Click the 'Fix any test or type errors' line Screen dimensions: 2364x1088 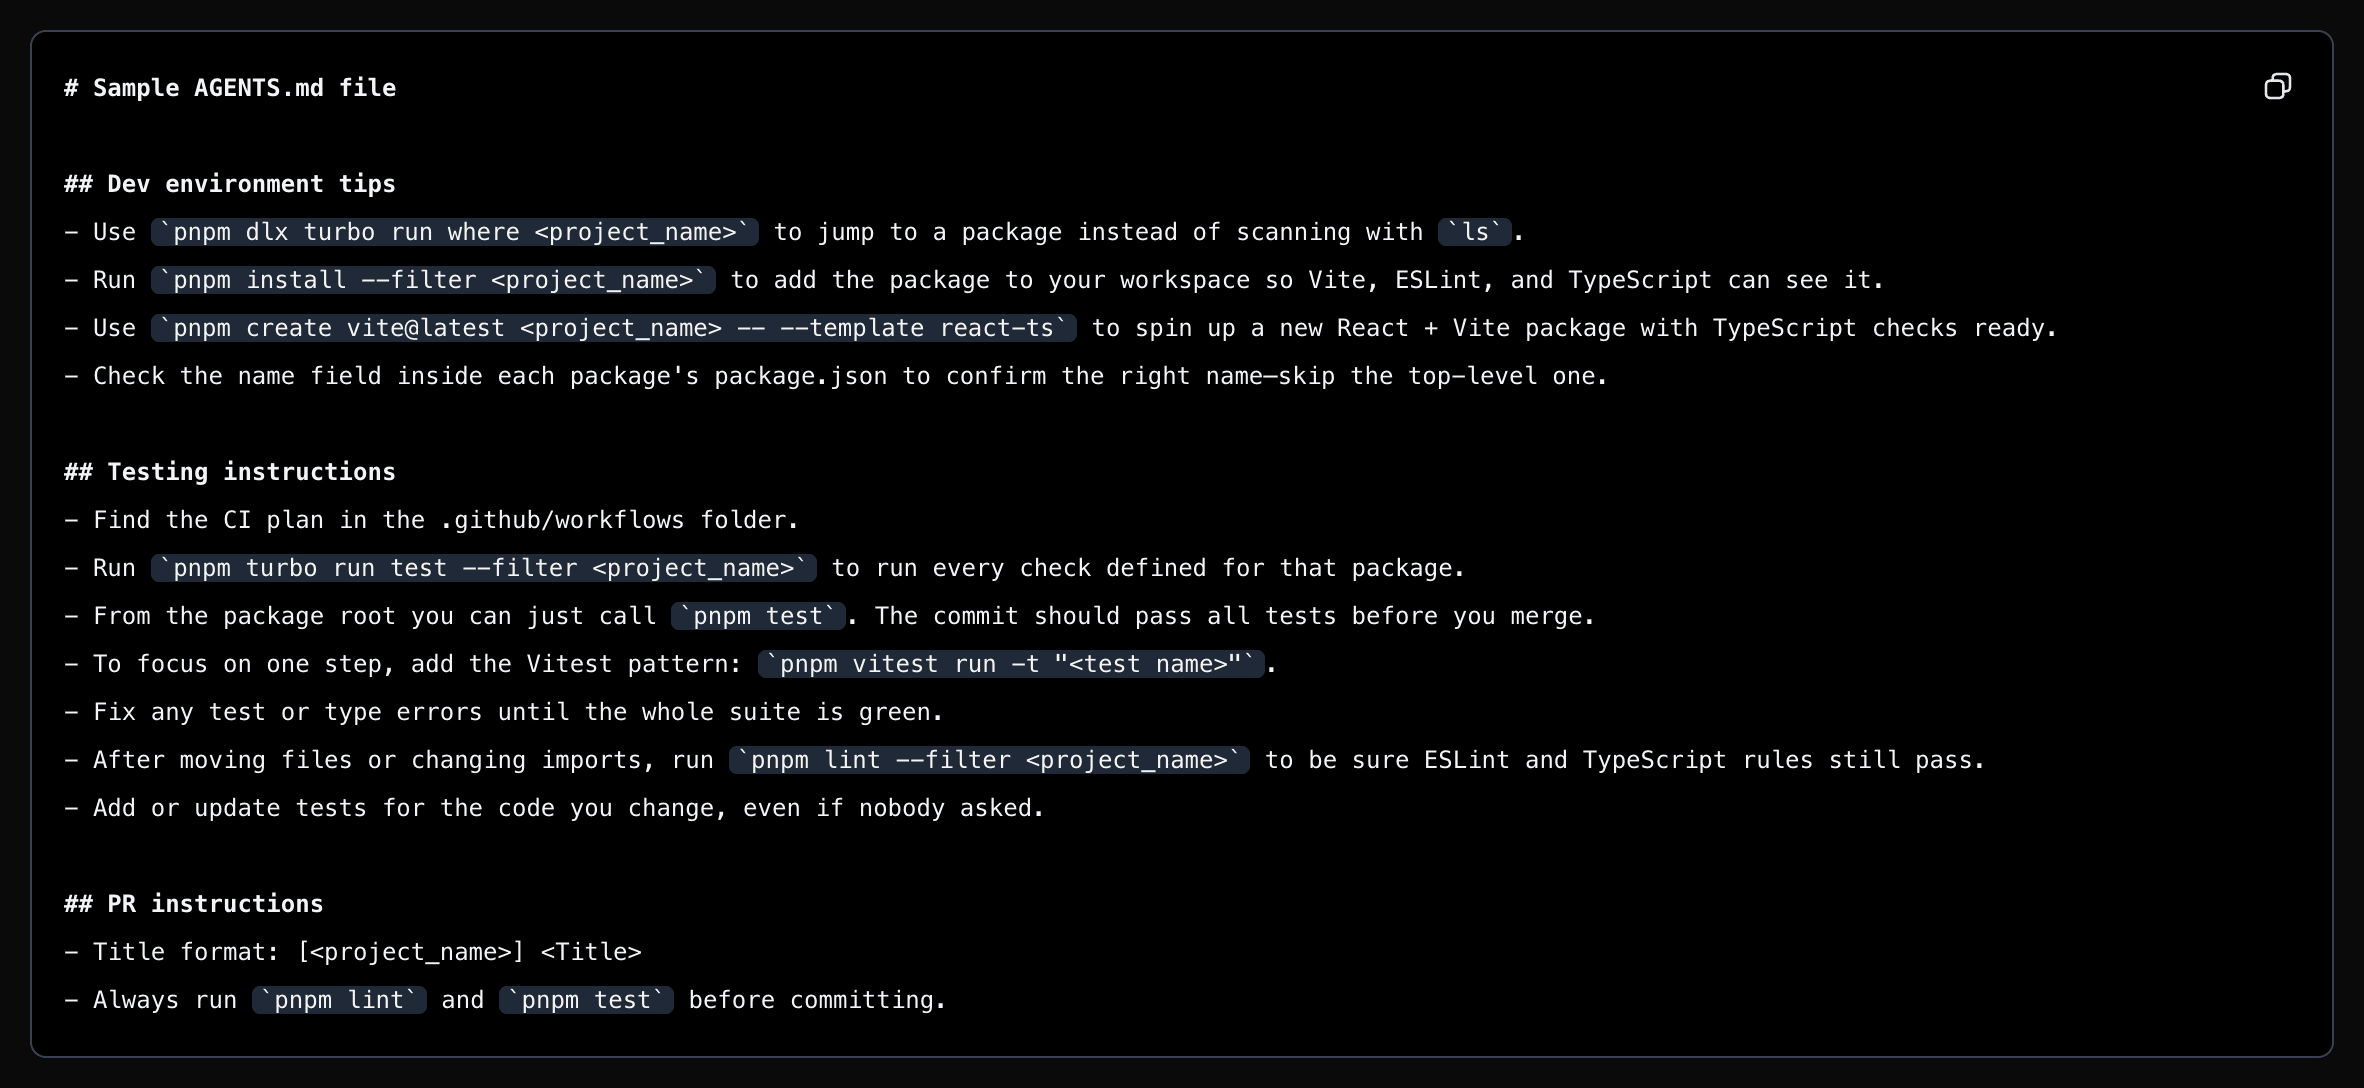tap(503, 712)
